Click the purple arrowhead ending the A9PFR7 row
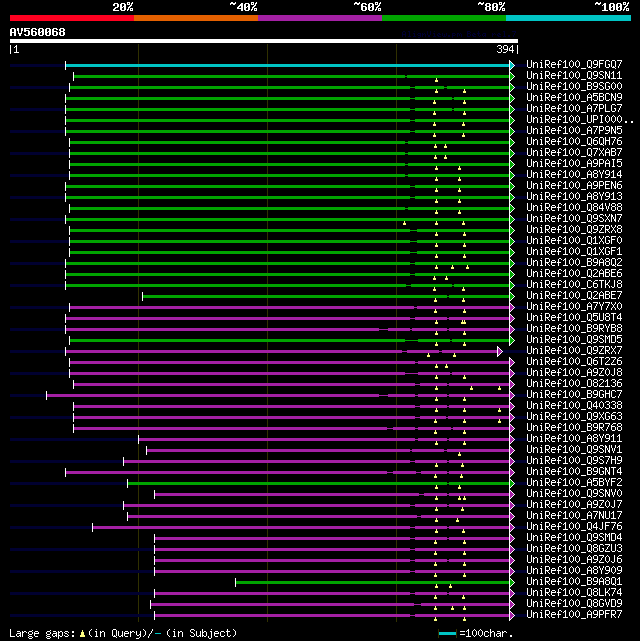Viewport: 640px width, 641px height. point(512,615)
